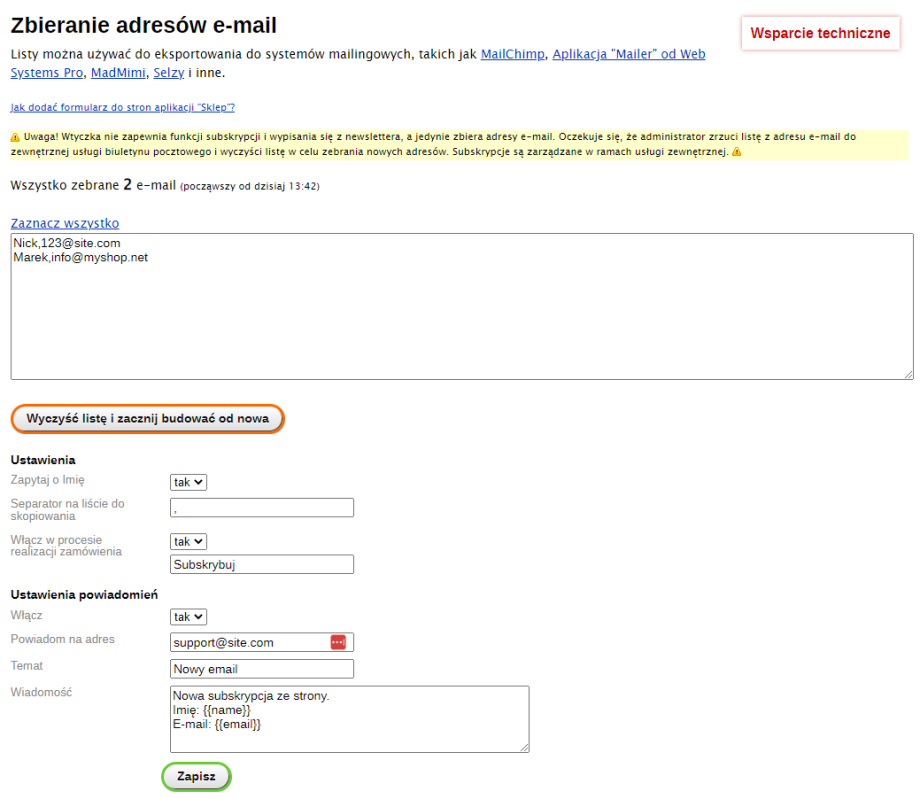This screenshot has height=799, width=920.
Task: Expand the checkout process 'Włącz w procesie' dropdown
Action: [x=189, y=541]
